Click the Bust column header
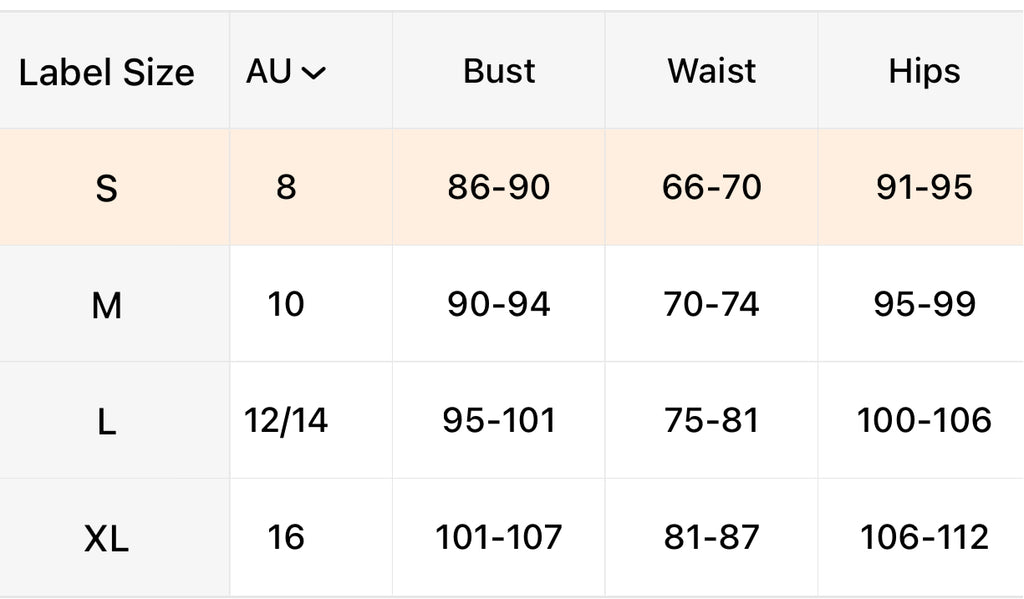 pyautogui.click(x=499, y=71)
